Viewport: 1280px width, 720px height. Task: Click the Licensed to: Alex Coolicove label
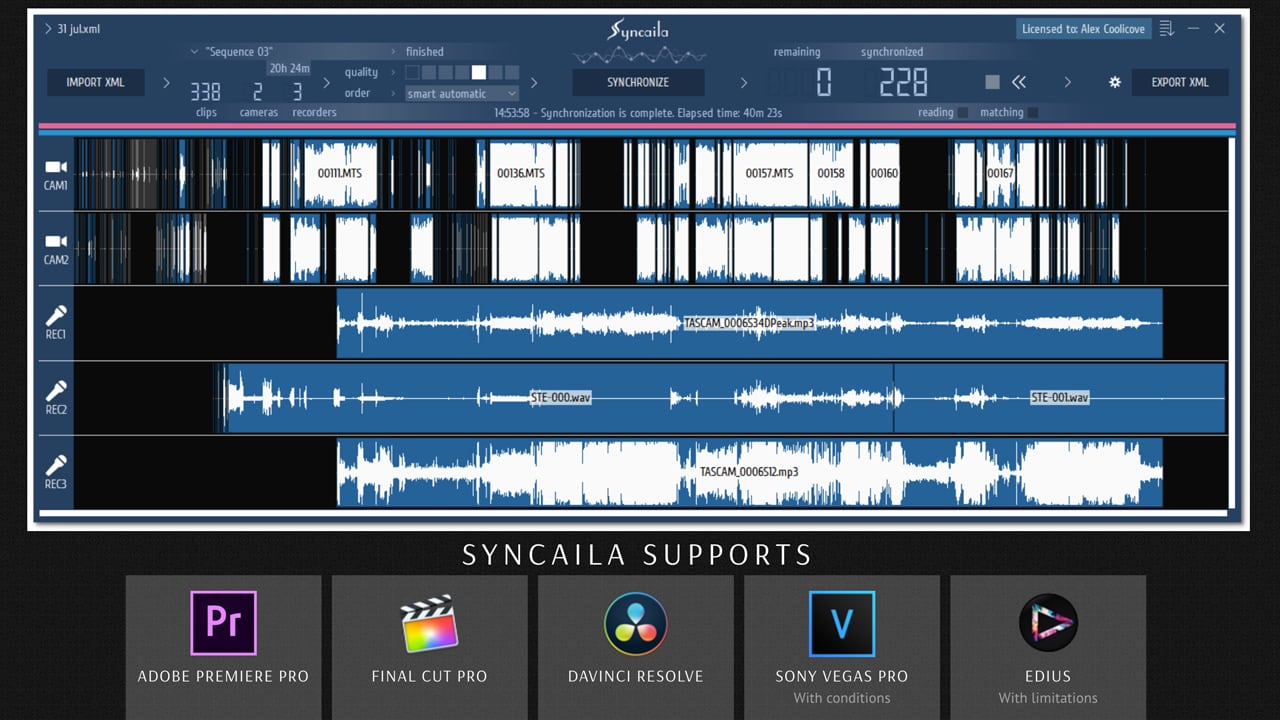[1083, 29]
